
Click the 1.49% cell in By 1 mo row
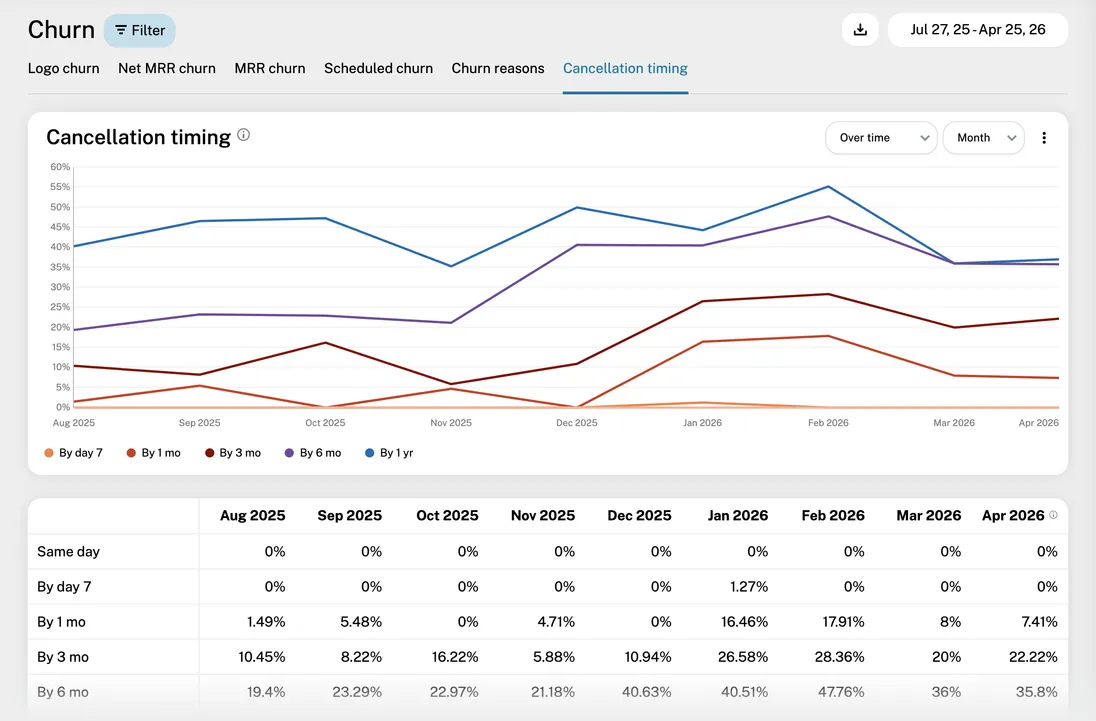pyautogui.click(x=266, y=621)
